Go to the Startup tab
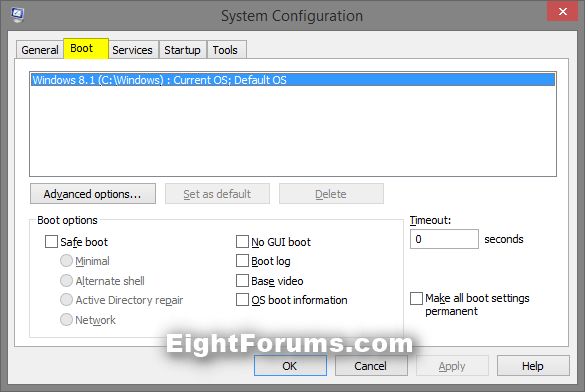Image resolution: width=585 pixels, height=392 pixels. coord(182,50)
